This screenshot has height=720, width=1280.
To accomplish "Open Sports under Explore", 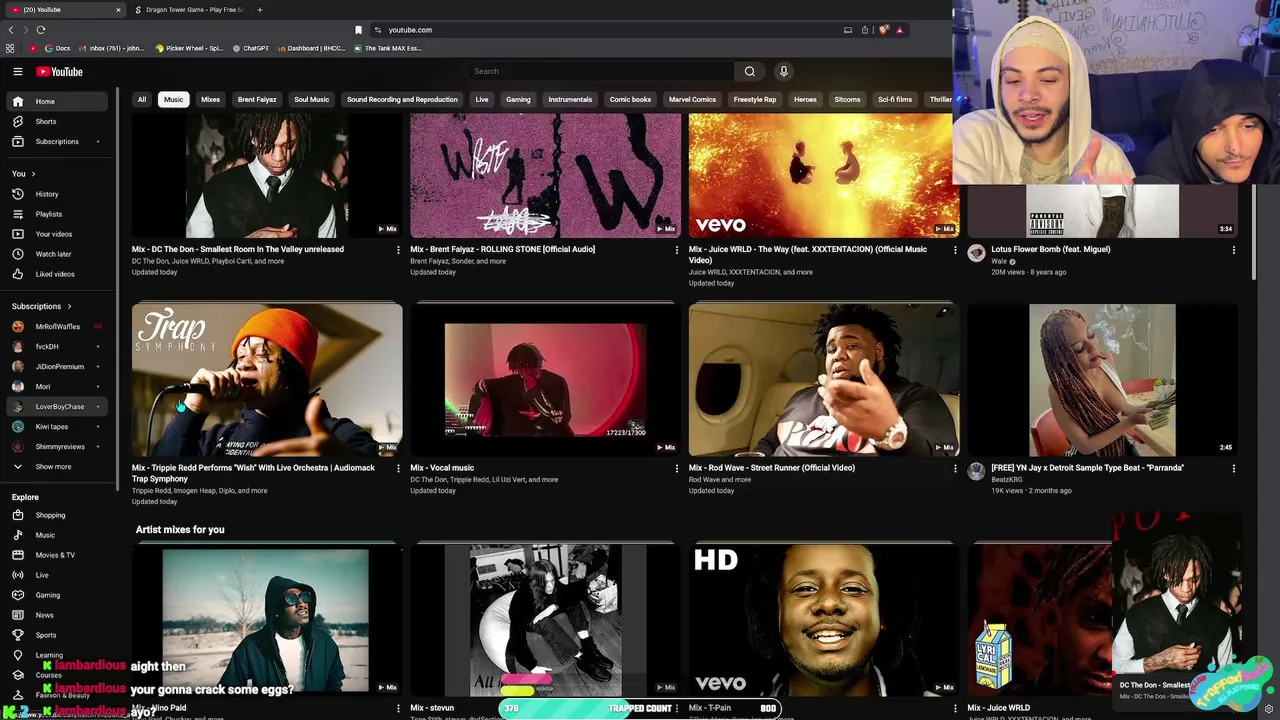I will click(x=57, y=635).
